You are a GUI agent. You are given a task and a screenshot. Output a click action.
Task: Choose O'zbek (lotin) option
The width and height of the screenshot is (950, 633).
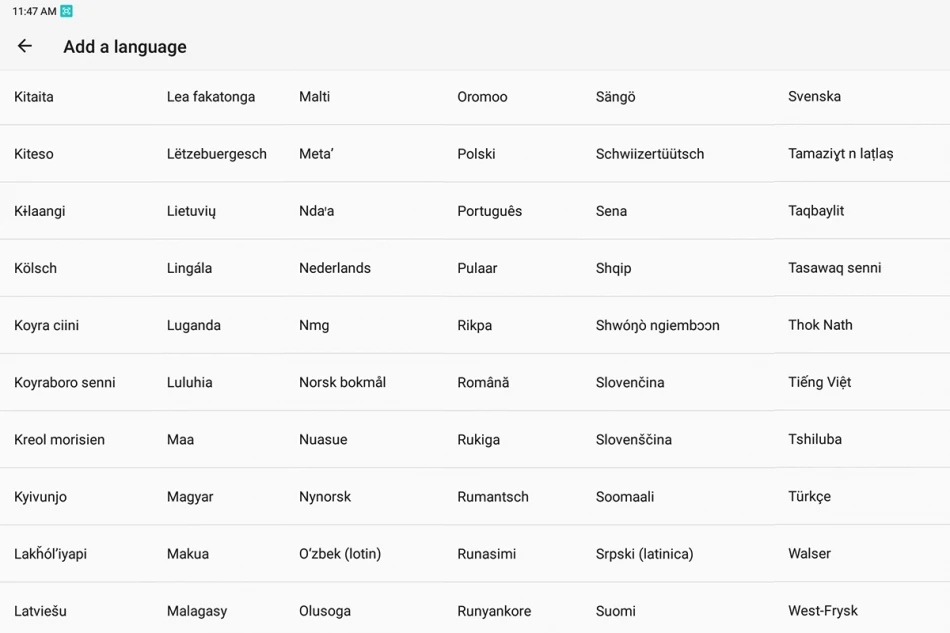[x=339, y=553]
